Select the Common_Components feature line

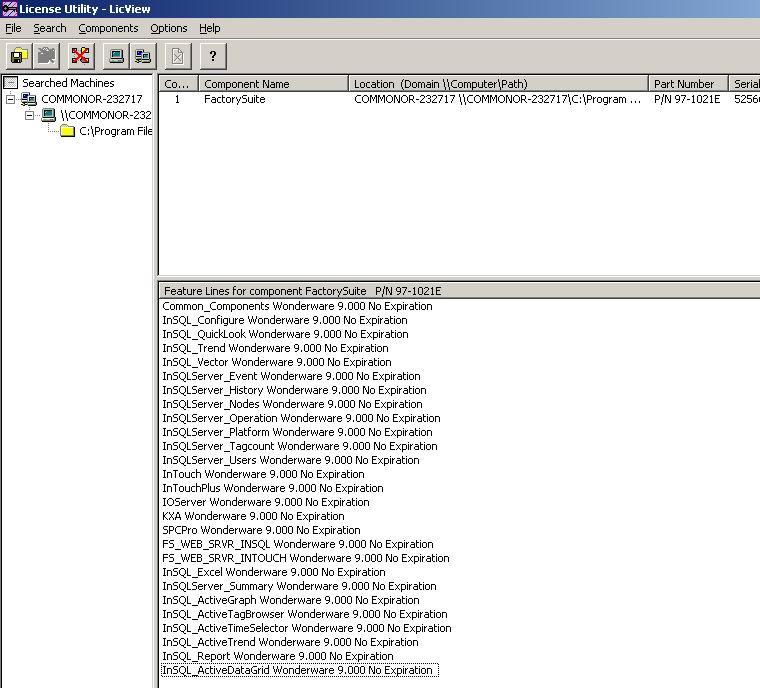[297, 306]
